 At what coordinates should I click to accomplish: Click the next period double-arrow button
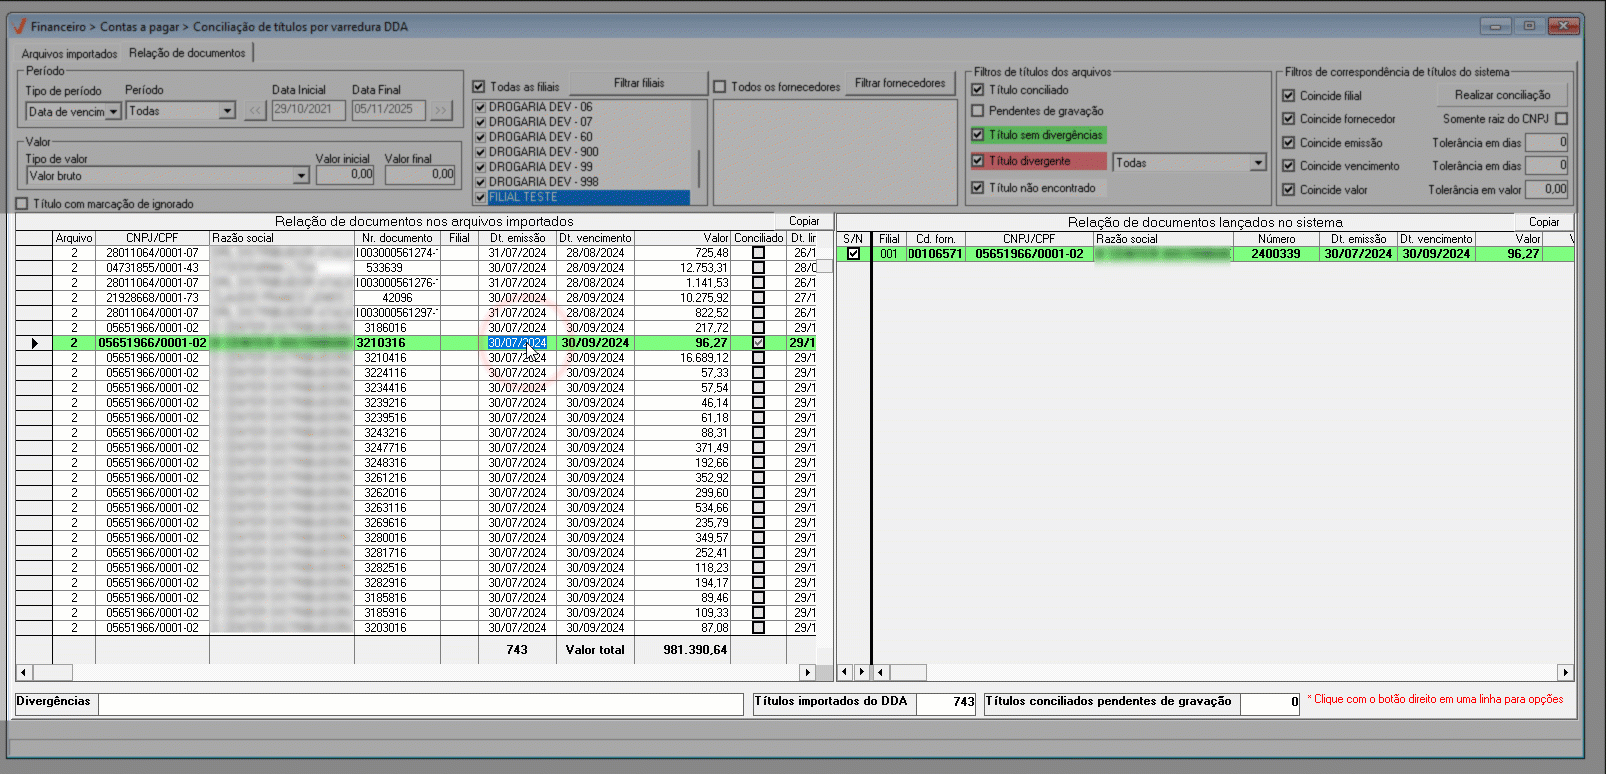point(441,111)
